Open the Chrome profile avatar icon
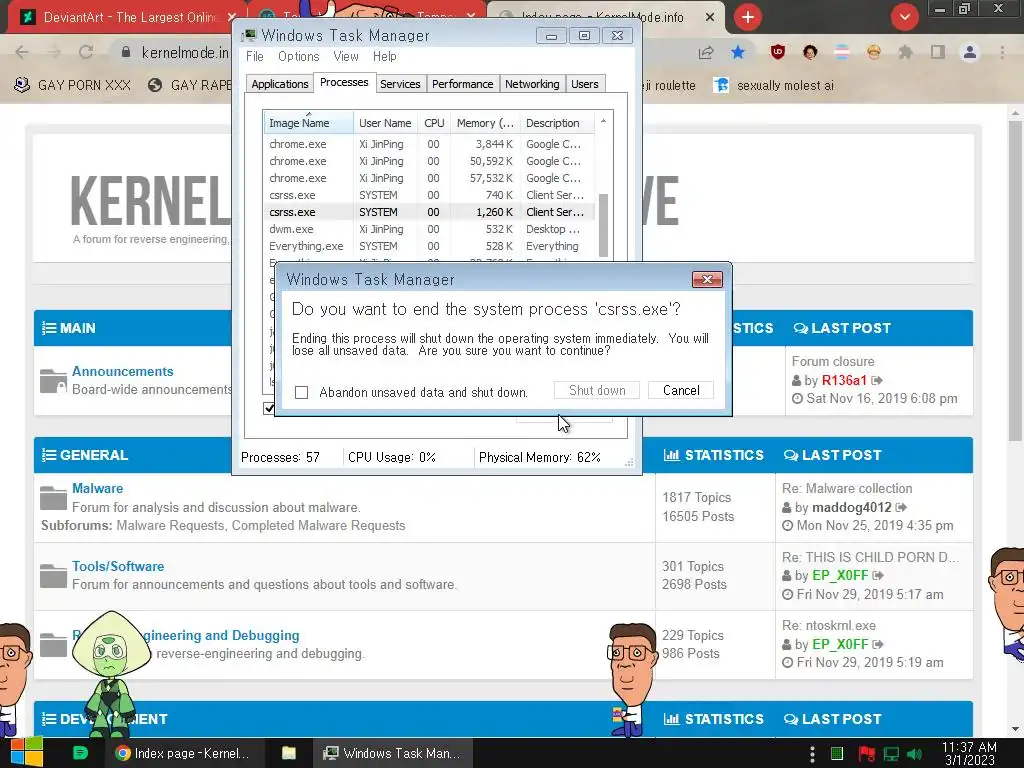Image resolution: width=1024 pixels, height=768 pixels. coord(970,52)
